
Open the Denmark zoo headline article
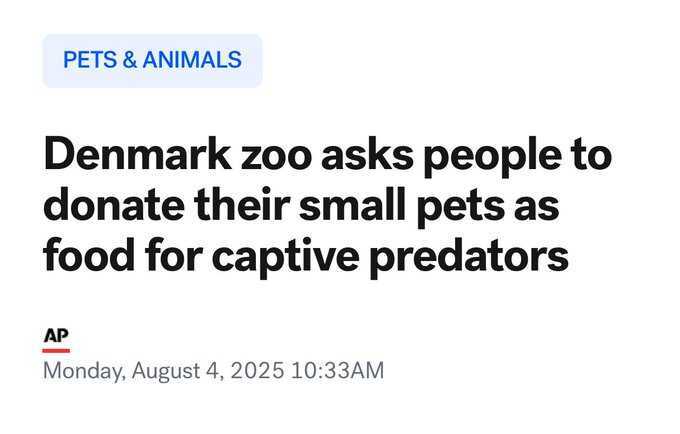(x=327, y=204)
